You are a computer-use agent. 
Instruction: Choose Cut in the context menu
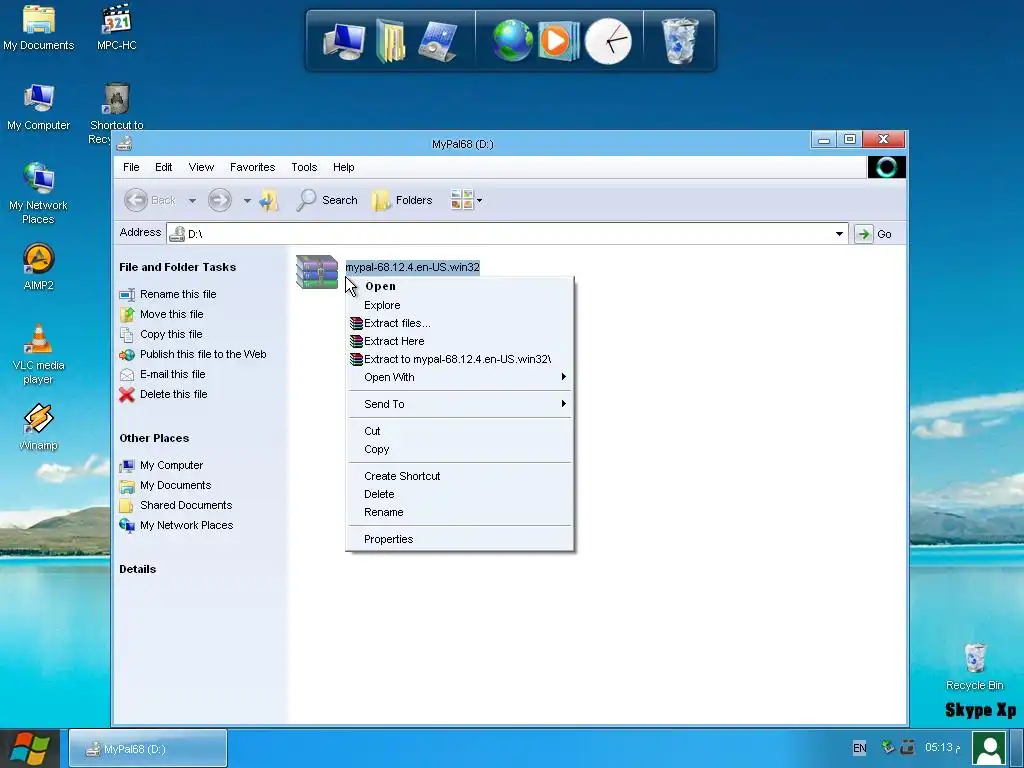pyautogui.click(x=460, y=431)
